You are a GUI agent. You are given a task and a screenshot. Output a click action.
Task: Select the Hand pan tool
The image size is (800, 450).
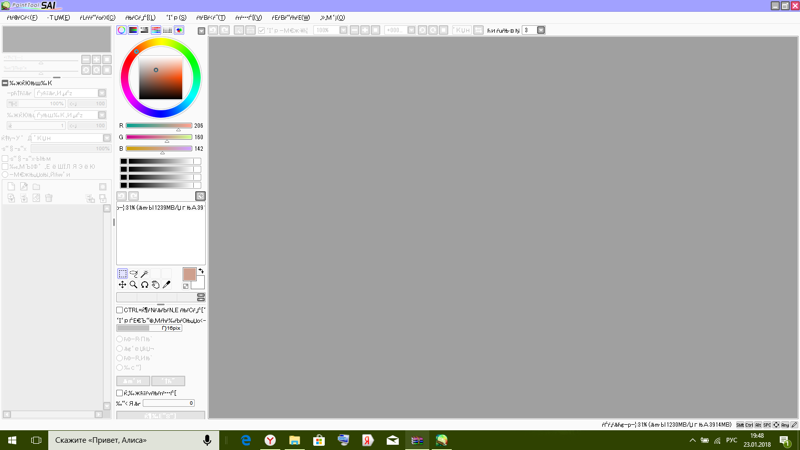(156, 285)
